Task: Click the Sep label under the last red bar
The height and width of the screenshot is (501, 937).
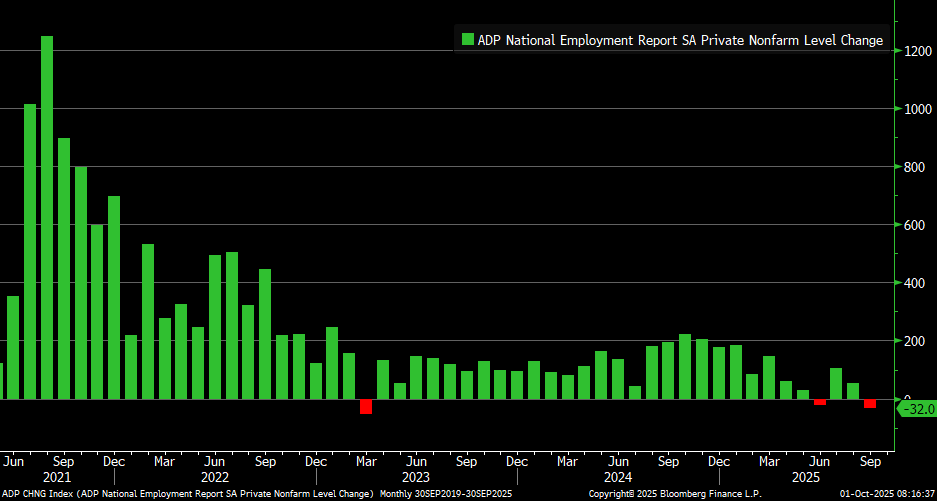Action: [x=870, y=462]
